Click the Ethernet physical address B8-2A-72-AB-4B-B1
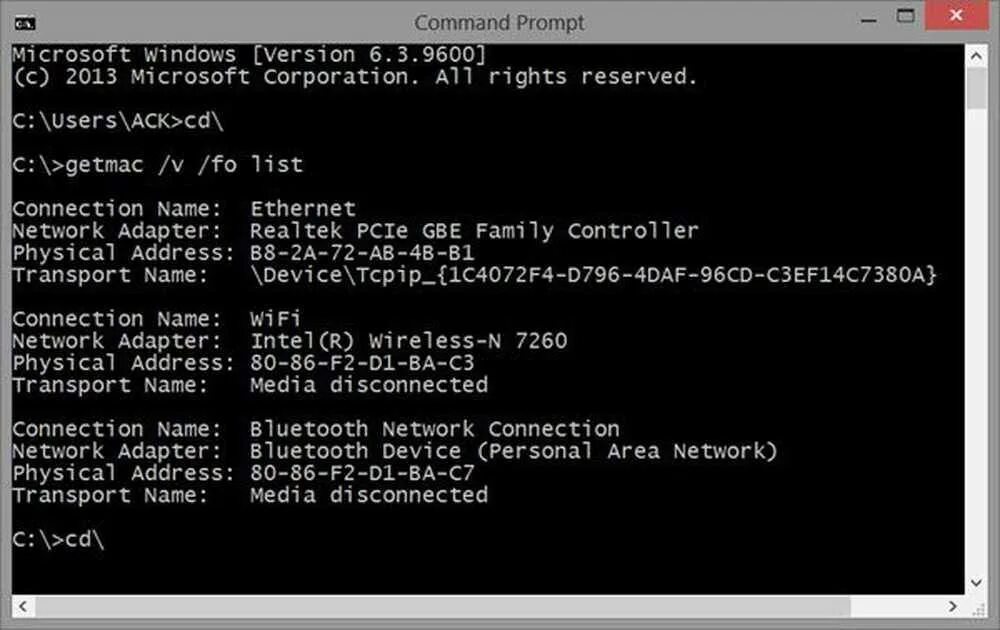Image resolution: width=1000 pixels, height=630 pixels. pyautogui.click(x=362, y=253)
